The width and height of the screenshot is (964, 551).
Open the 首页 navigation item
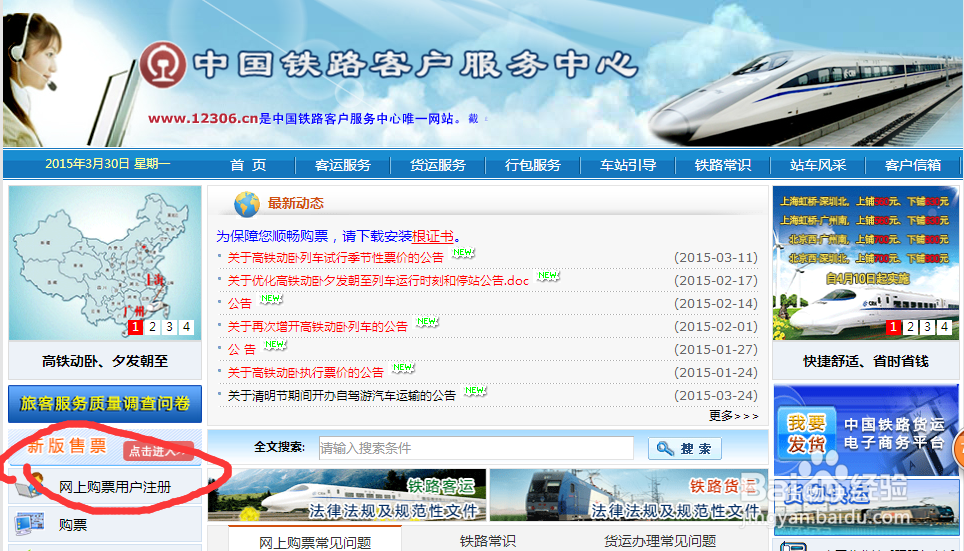[248, 165]
